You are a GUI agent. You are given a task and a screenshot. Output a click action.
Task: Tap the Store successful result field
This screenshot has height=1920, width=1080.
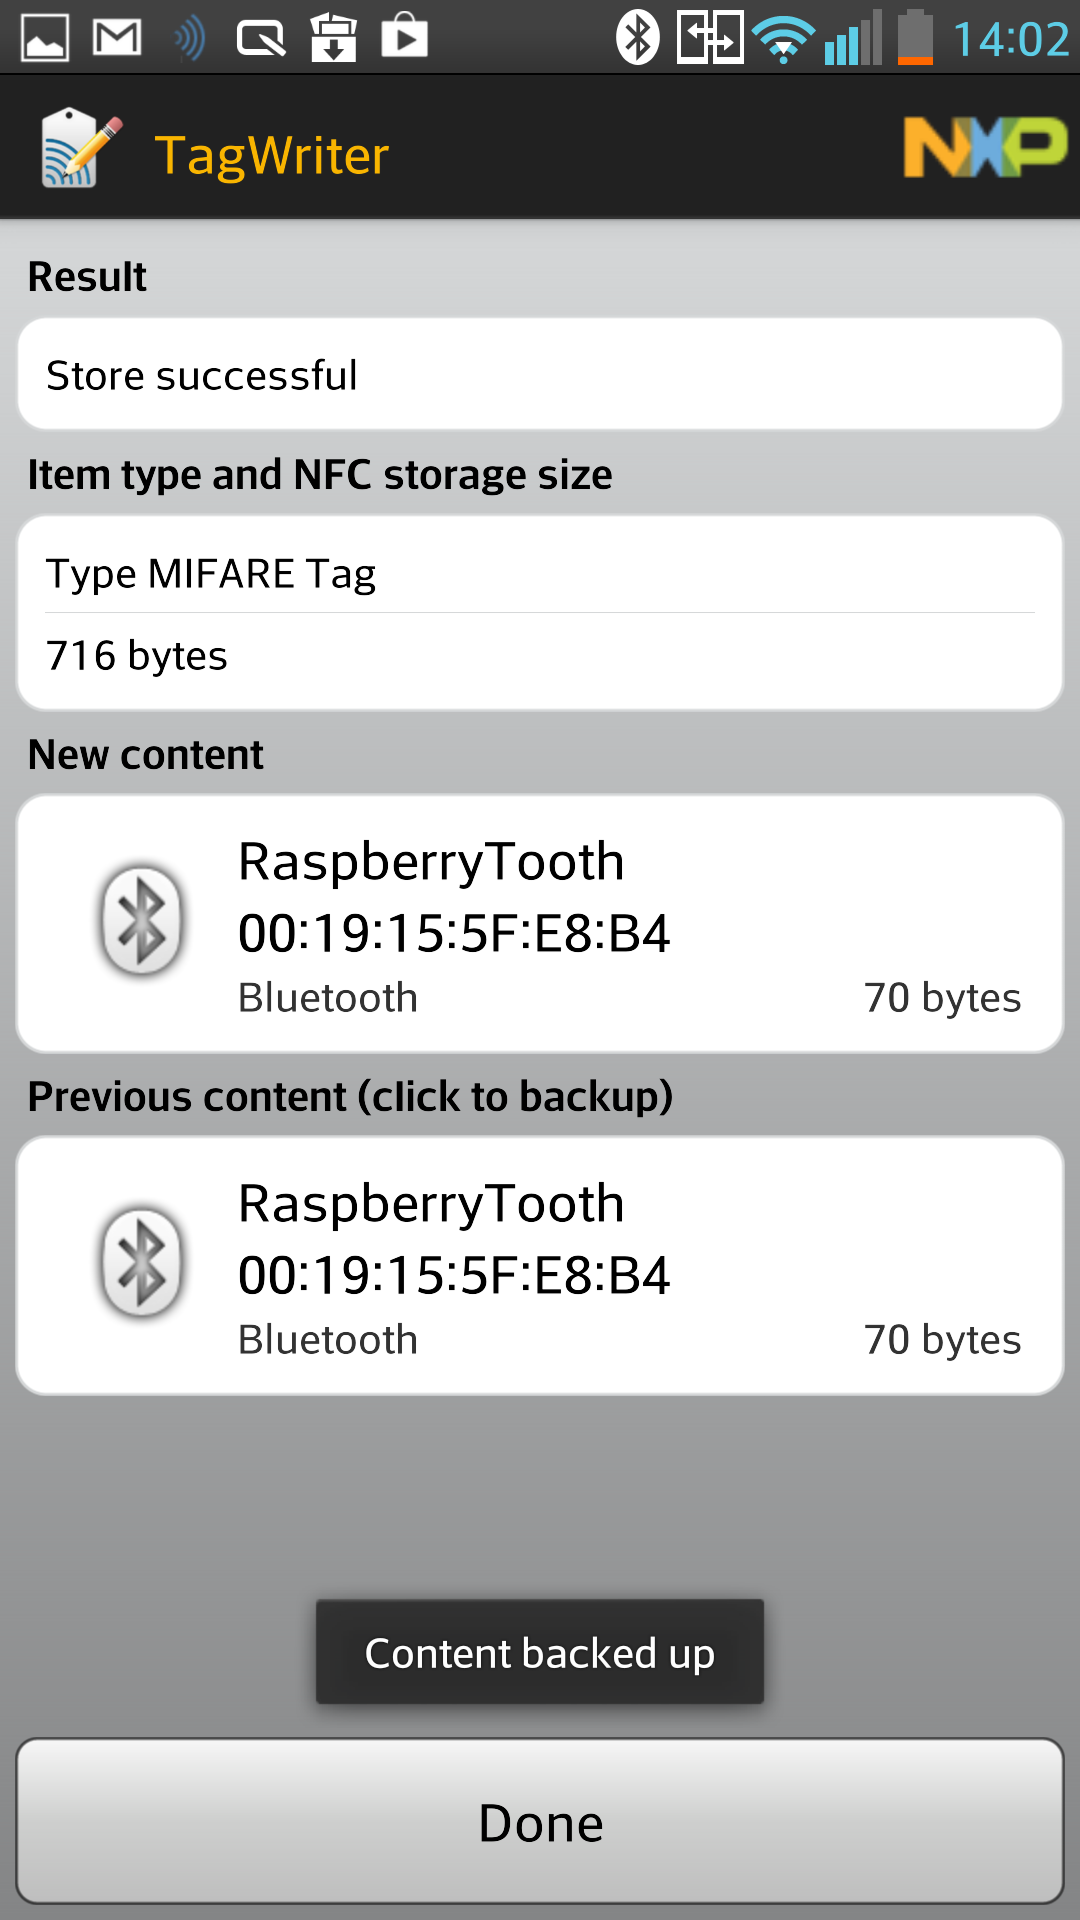(x=540, y=375)
